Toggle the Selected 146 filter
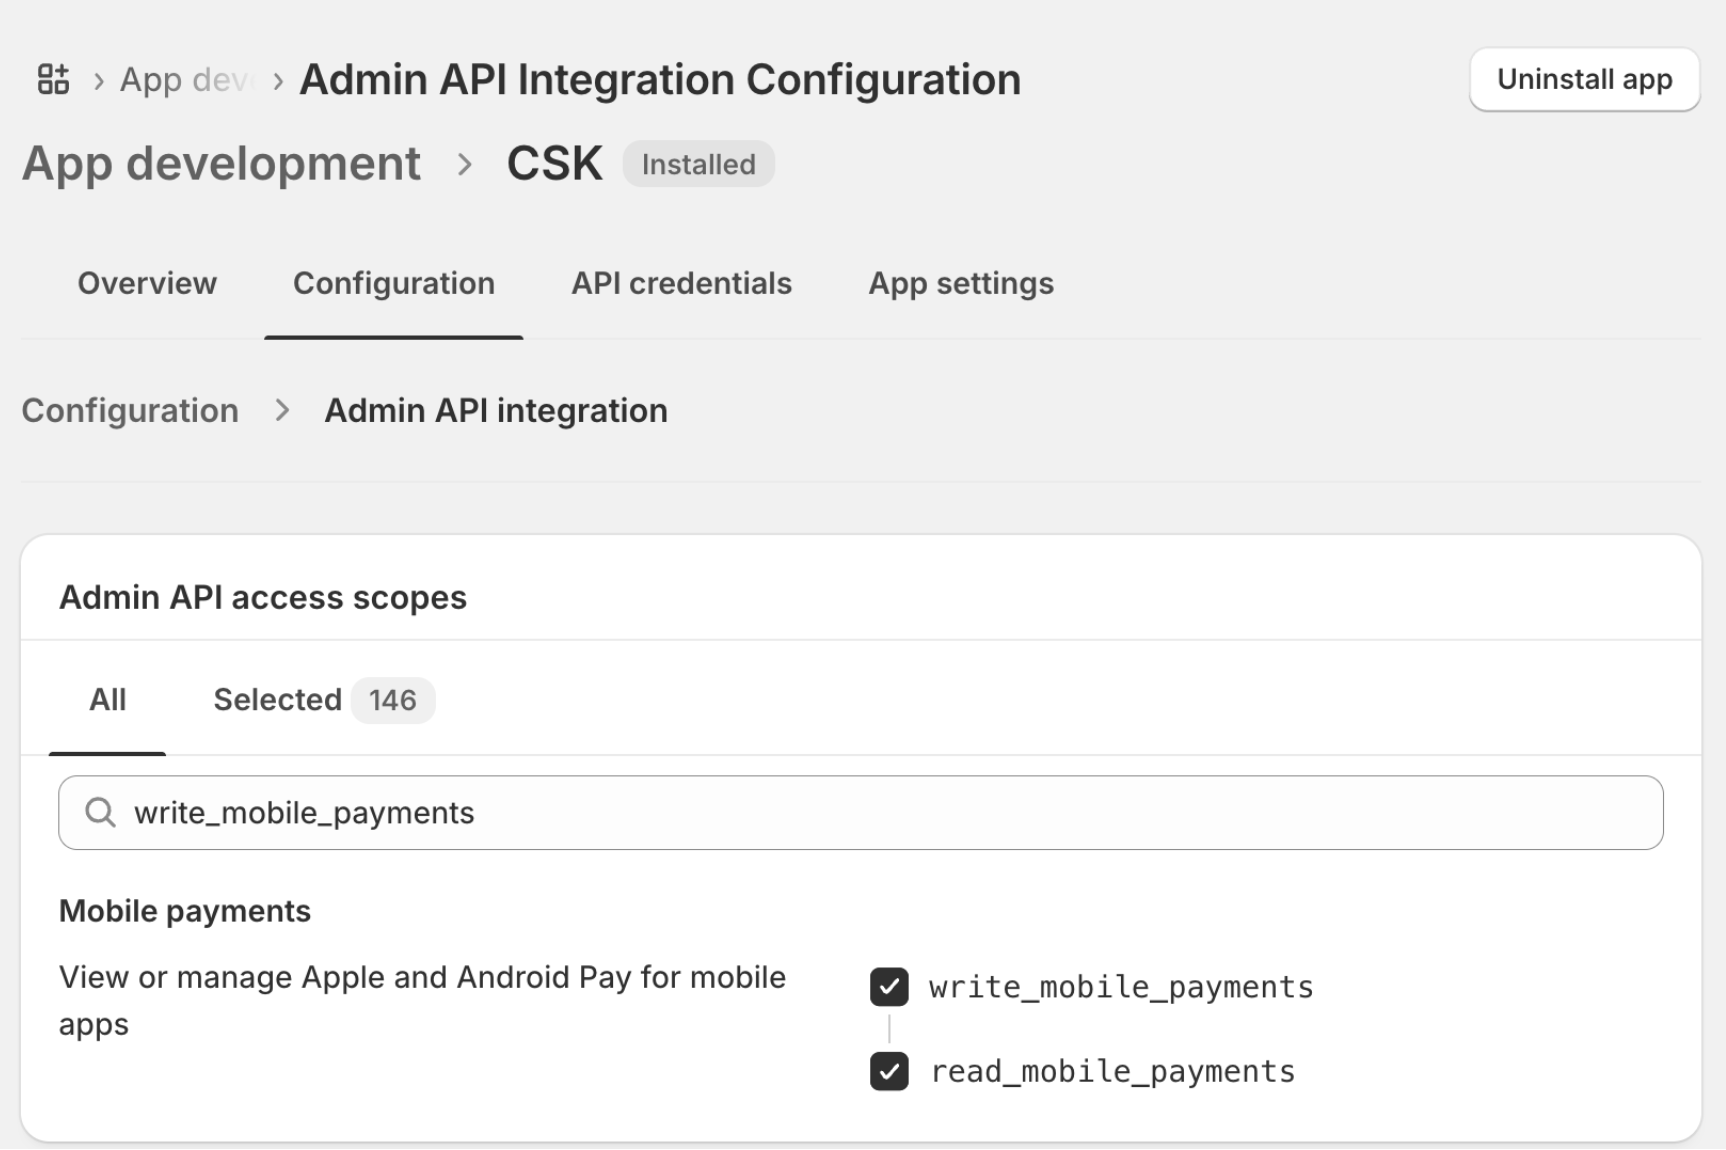The image size is (1726, 1150). click(320, 700)
